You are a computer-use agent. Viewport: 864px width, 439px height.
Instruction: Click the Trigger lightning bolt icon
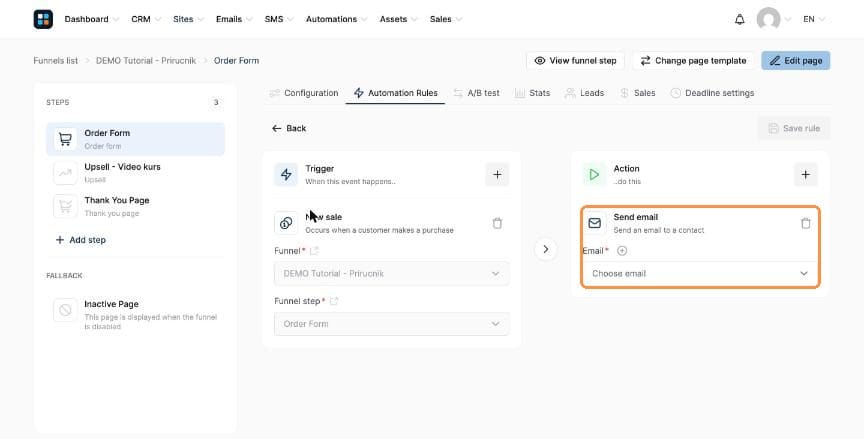pyautogui.click(x=286, y=175)
